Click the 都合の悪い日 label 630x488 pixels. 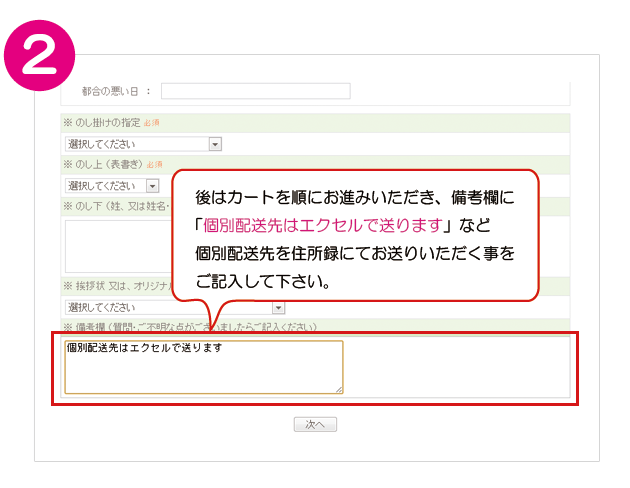click(x=110, y=92)
